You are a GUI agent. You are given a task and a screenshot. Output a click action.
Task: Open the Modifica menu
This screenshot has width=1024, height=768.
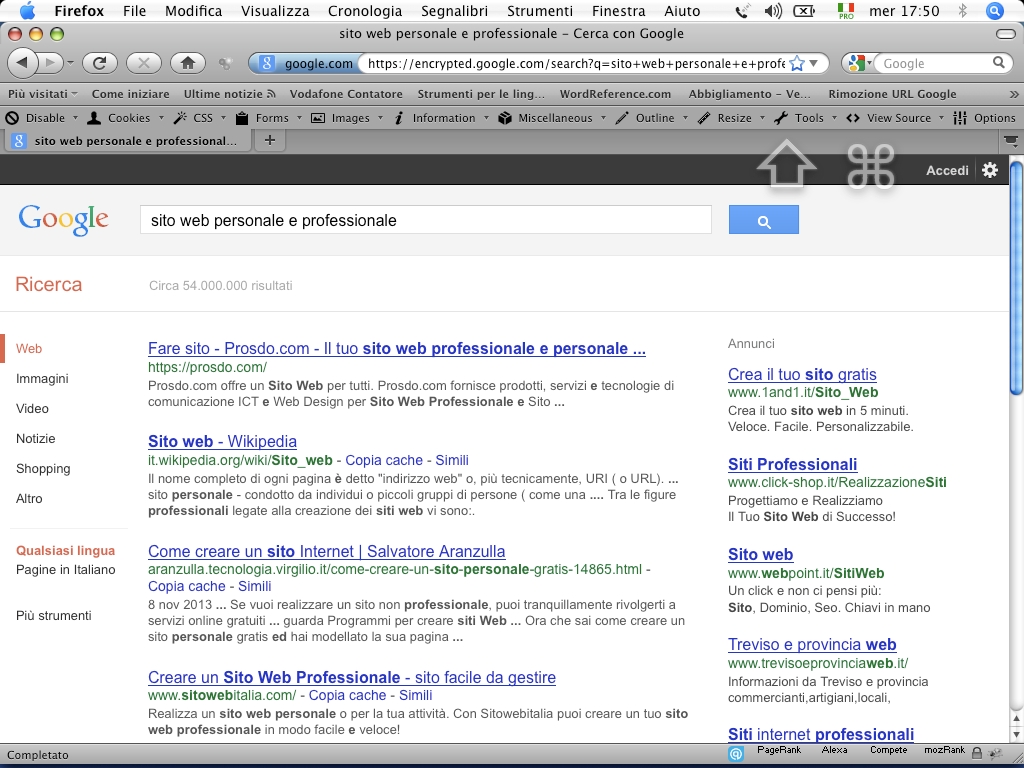pos(193,11)
